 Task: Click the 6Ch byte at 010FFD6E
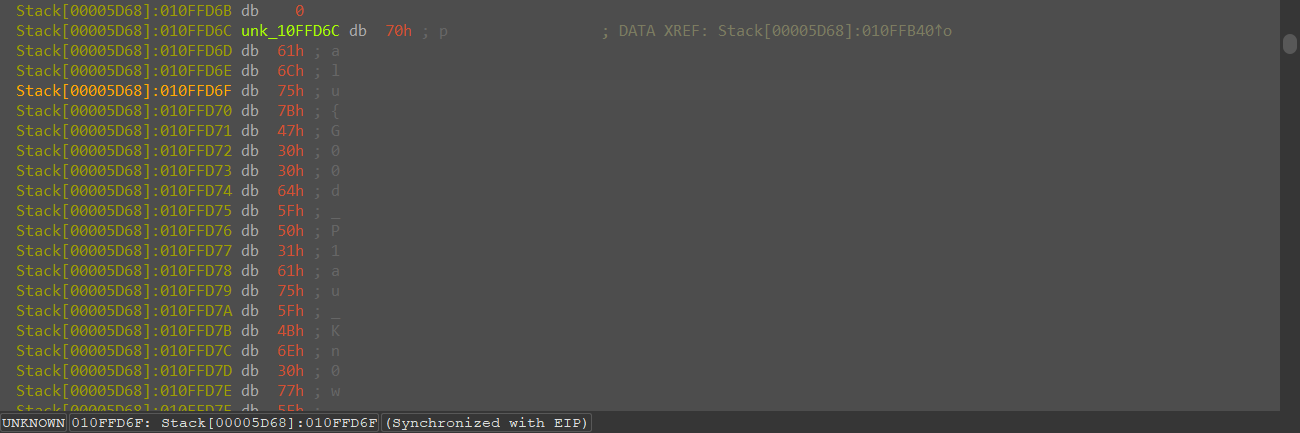point(290,71)
